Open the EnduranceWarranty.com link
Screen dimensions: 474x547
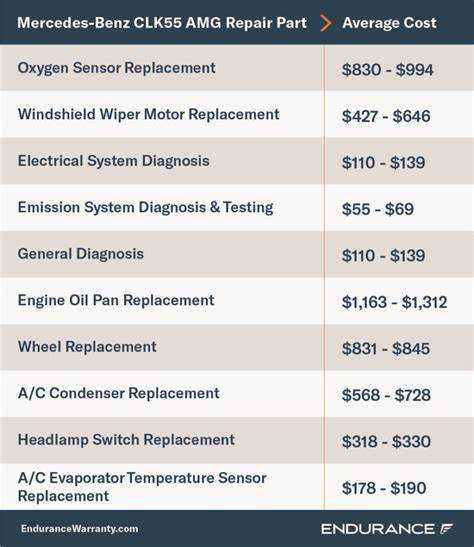pos(80,529)
